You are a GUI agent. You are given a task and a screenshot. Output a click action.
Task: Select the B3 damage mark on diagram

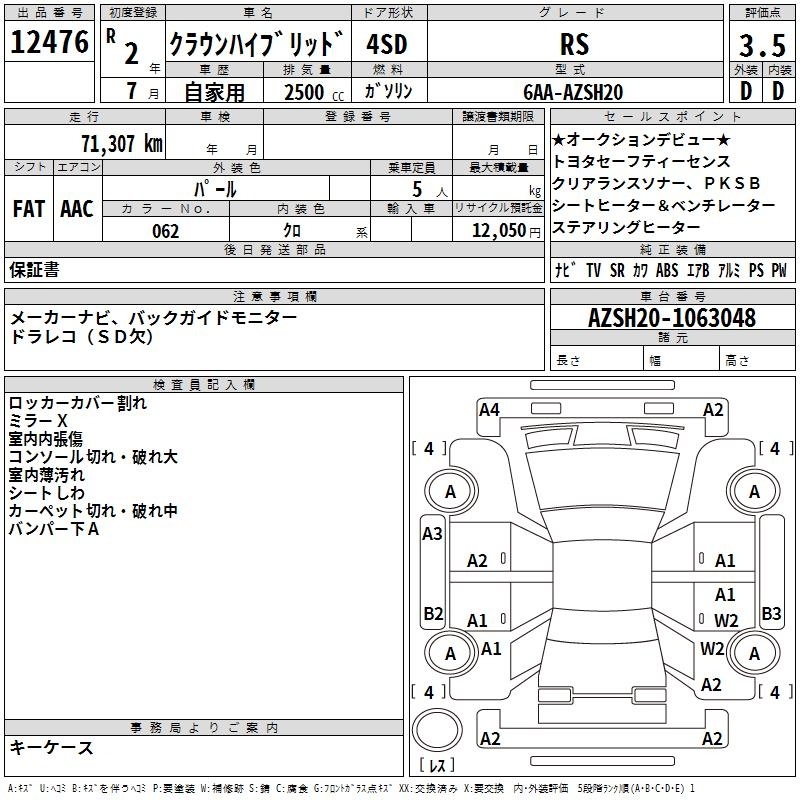click(771, 613)
